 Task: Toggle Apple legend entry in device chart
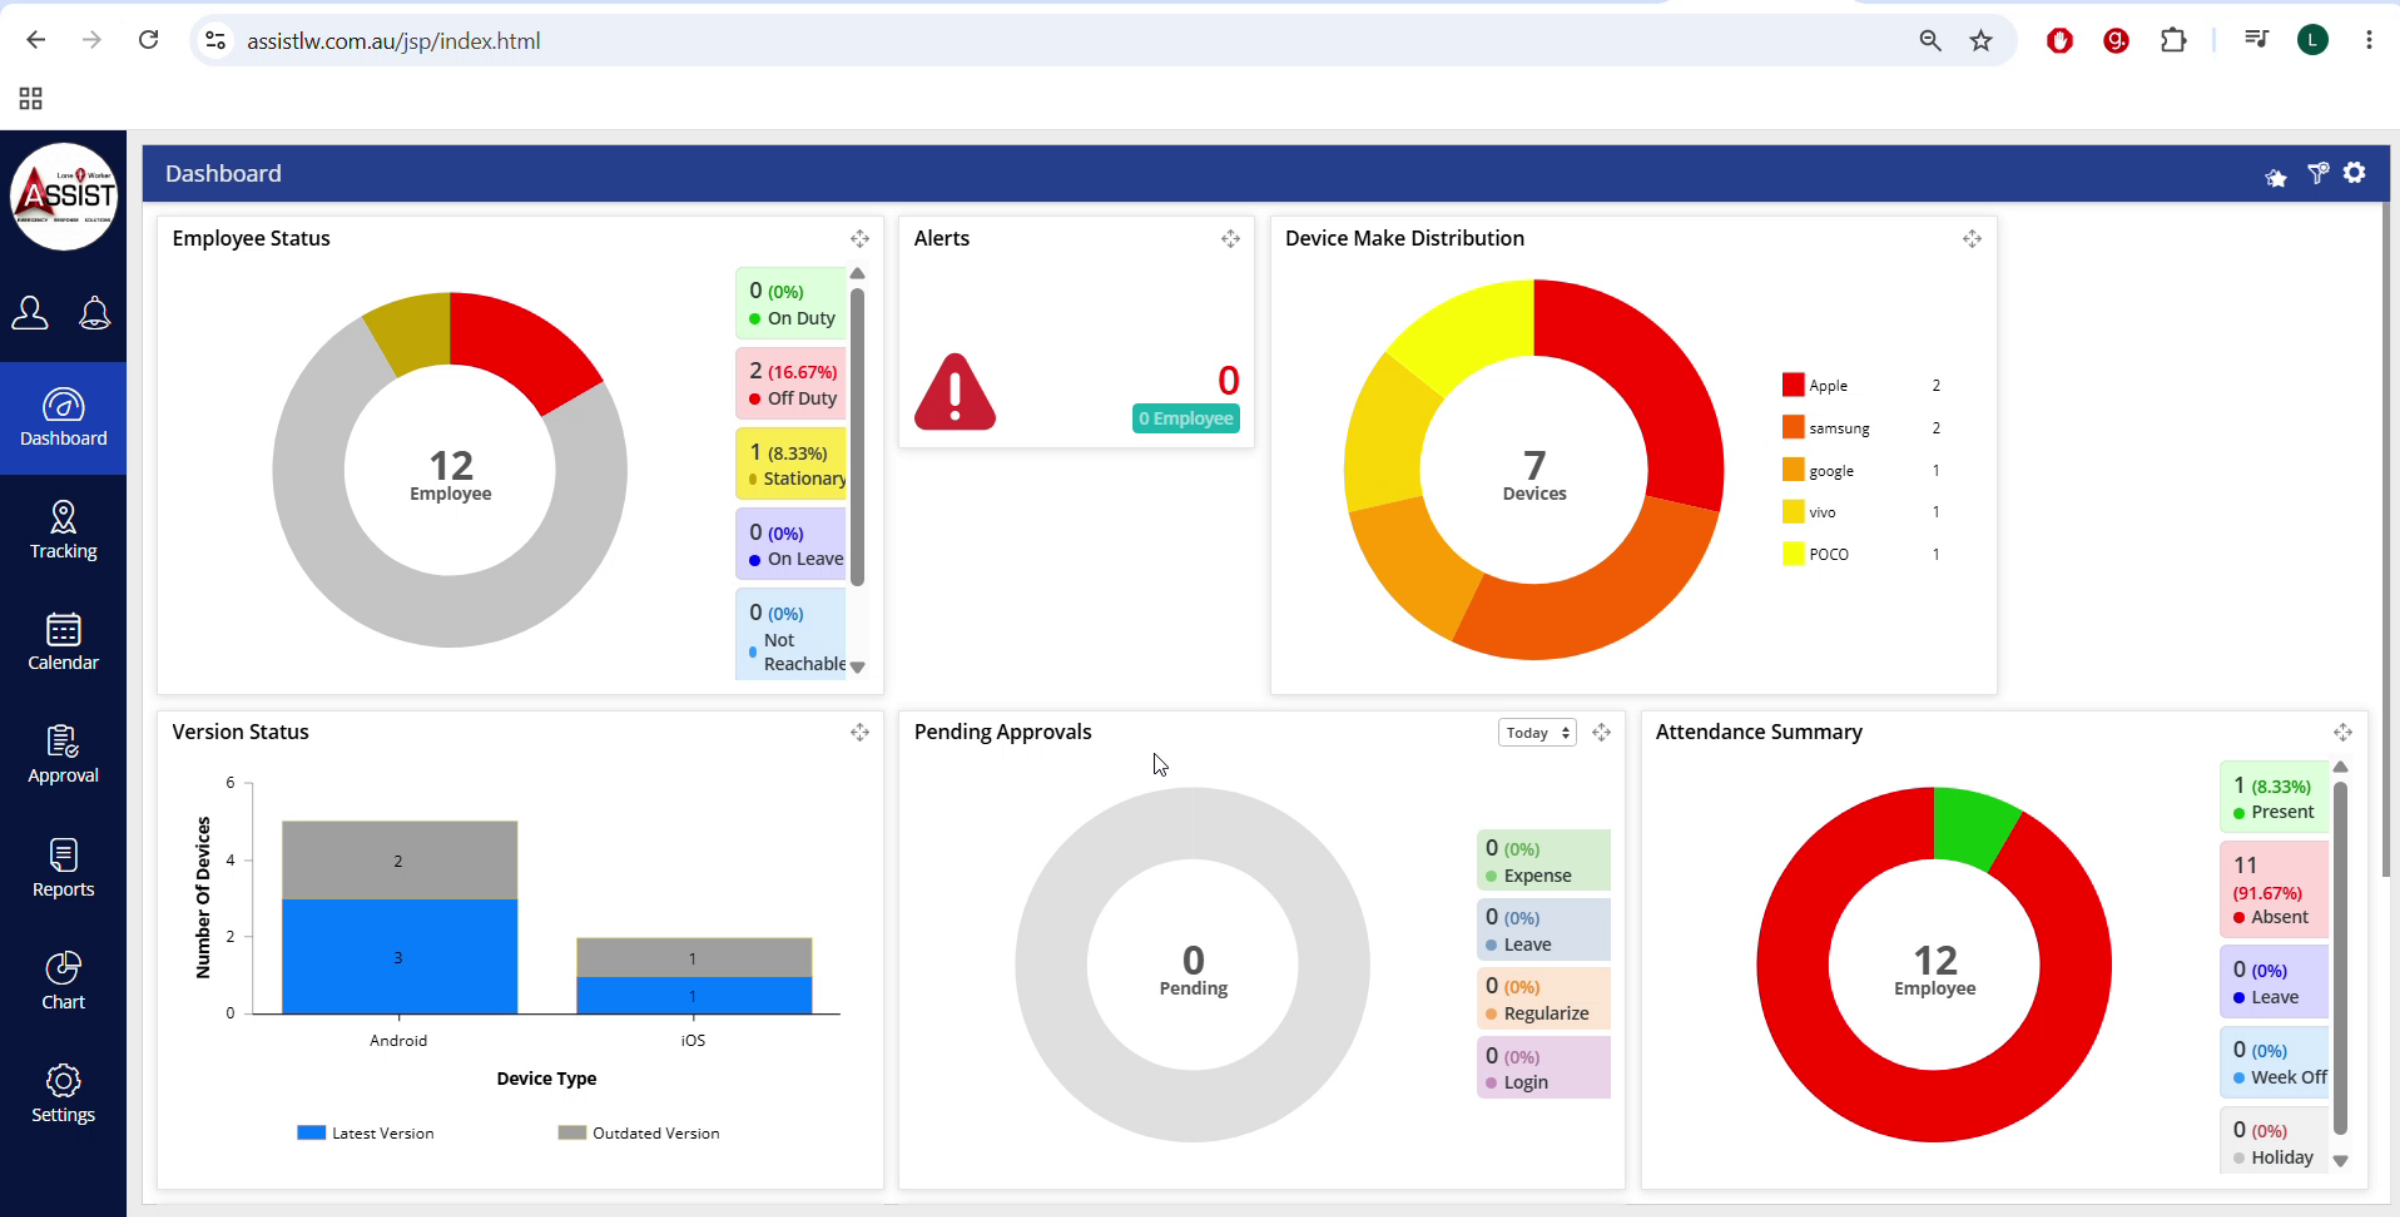click(x=1815, y=385)
